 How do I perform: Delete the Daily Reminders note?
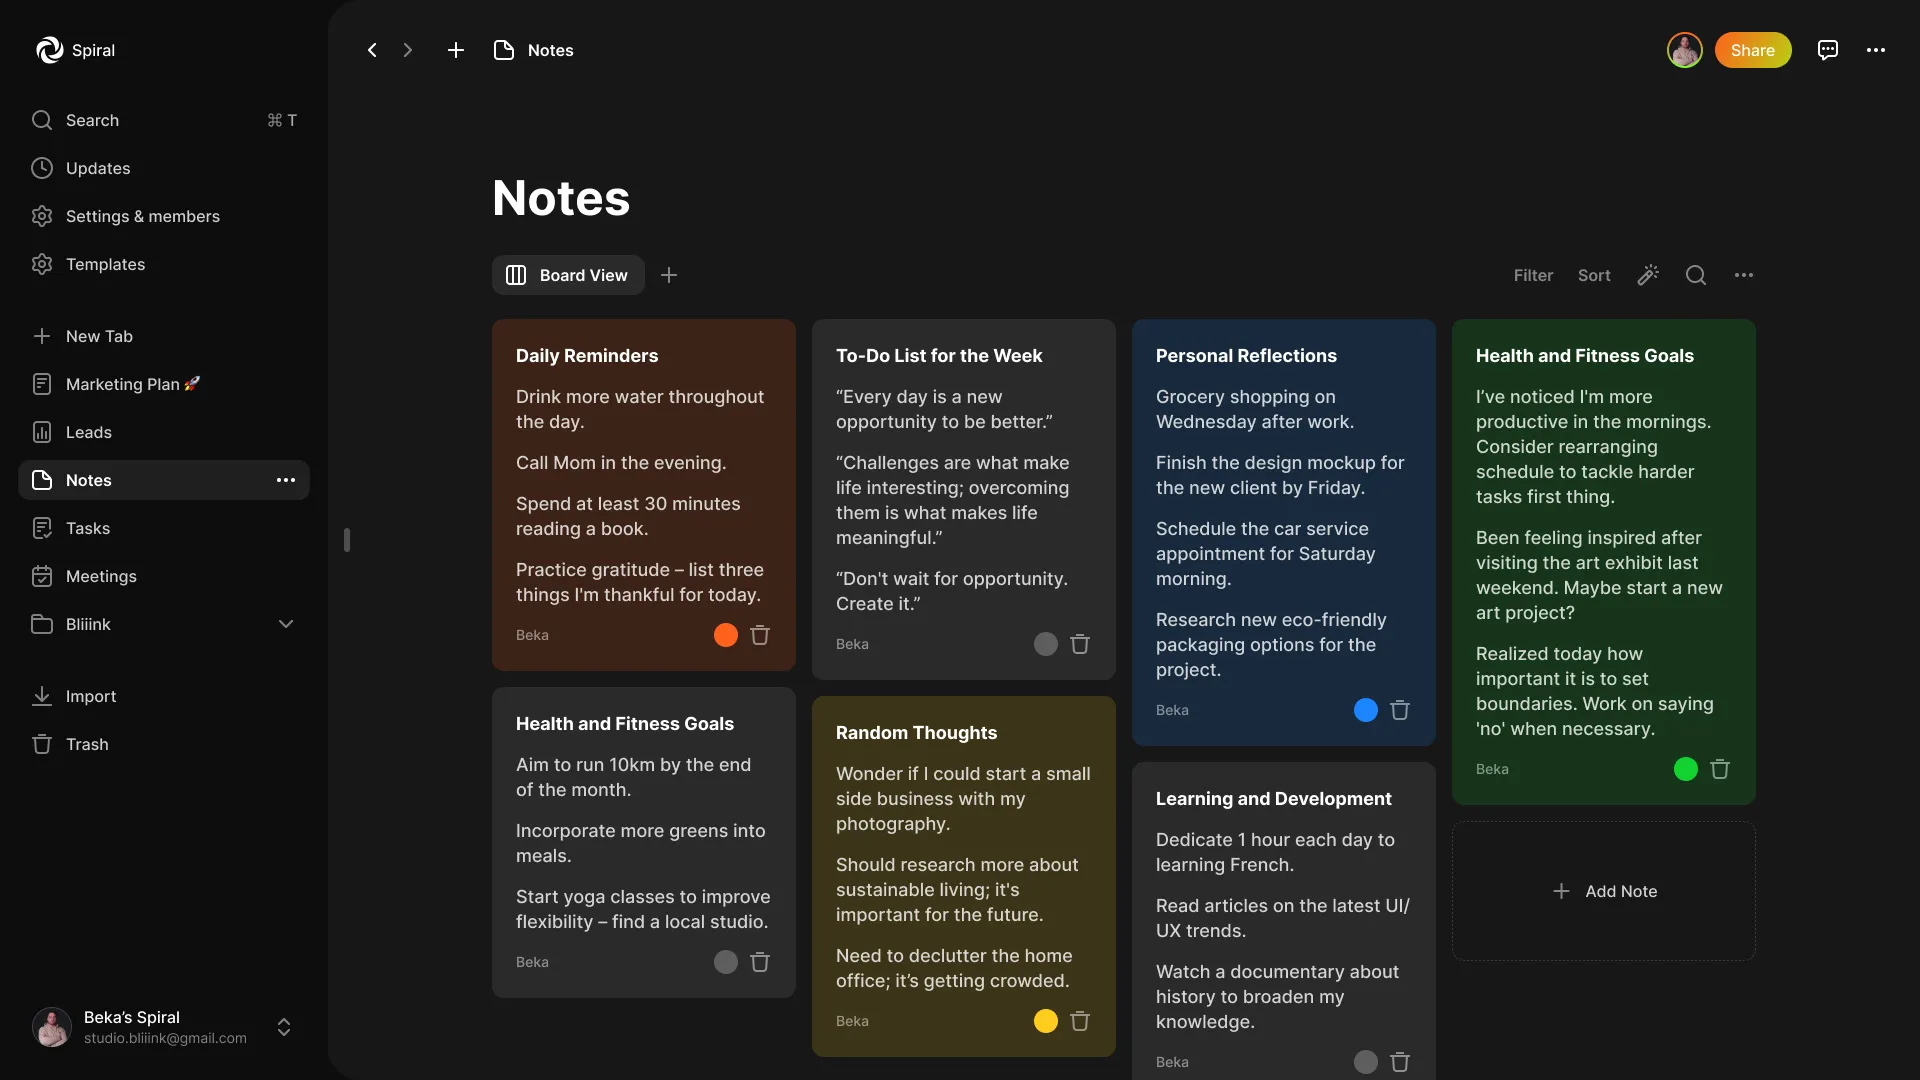[760, 635]
